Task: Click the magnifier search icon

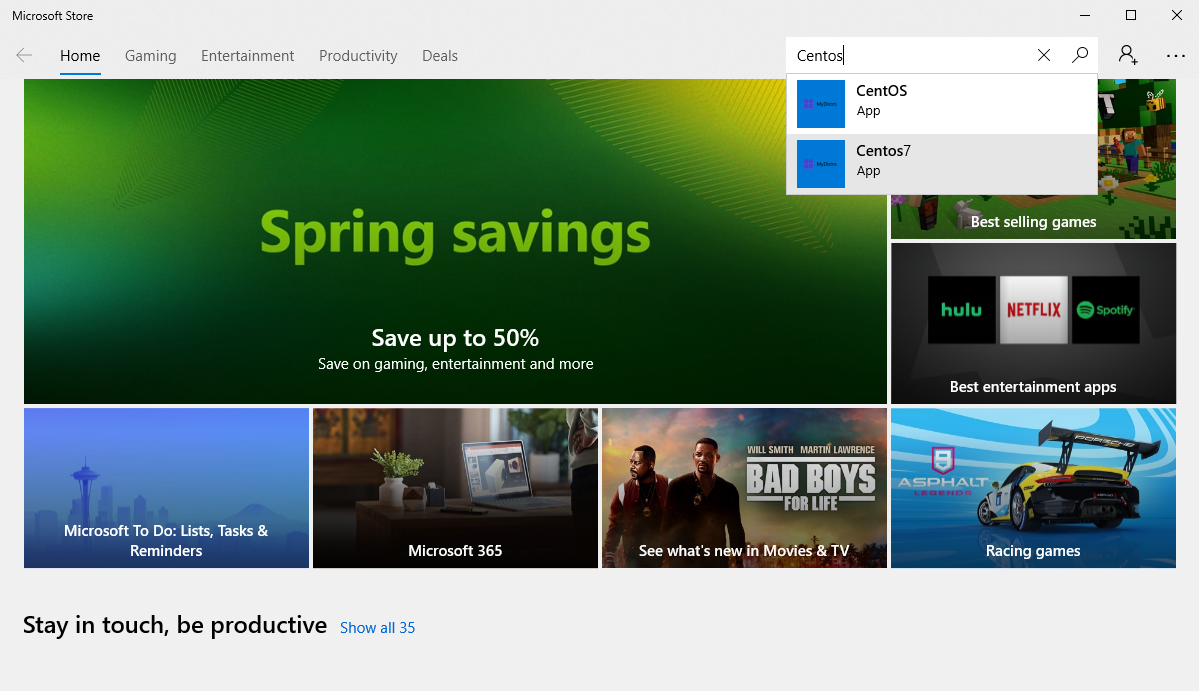Action: click(x=1080, y=56)
